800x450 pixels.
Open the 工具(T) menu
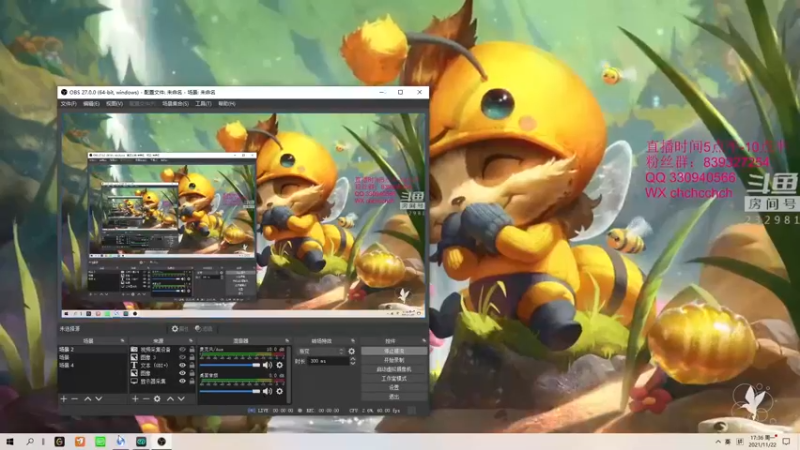click(x=203, y=104)
